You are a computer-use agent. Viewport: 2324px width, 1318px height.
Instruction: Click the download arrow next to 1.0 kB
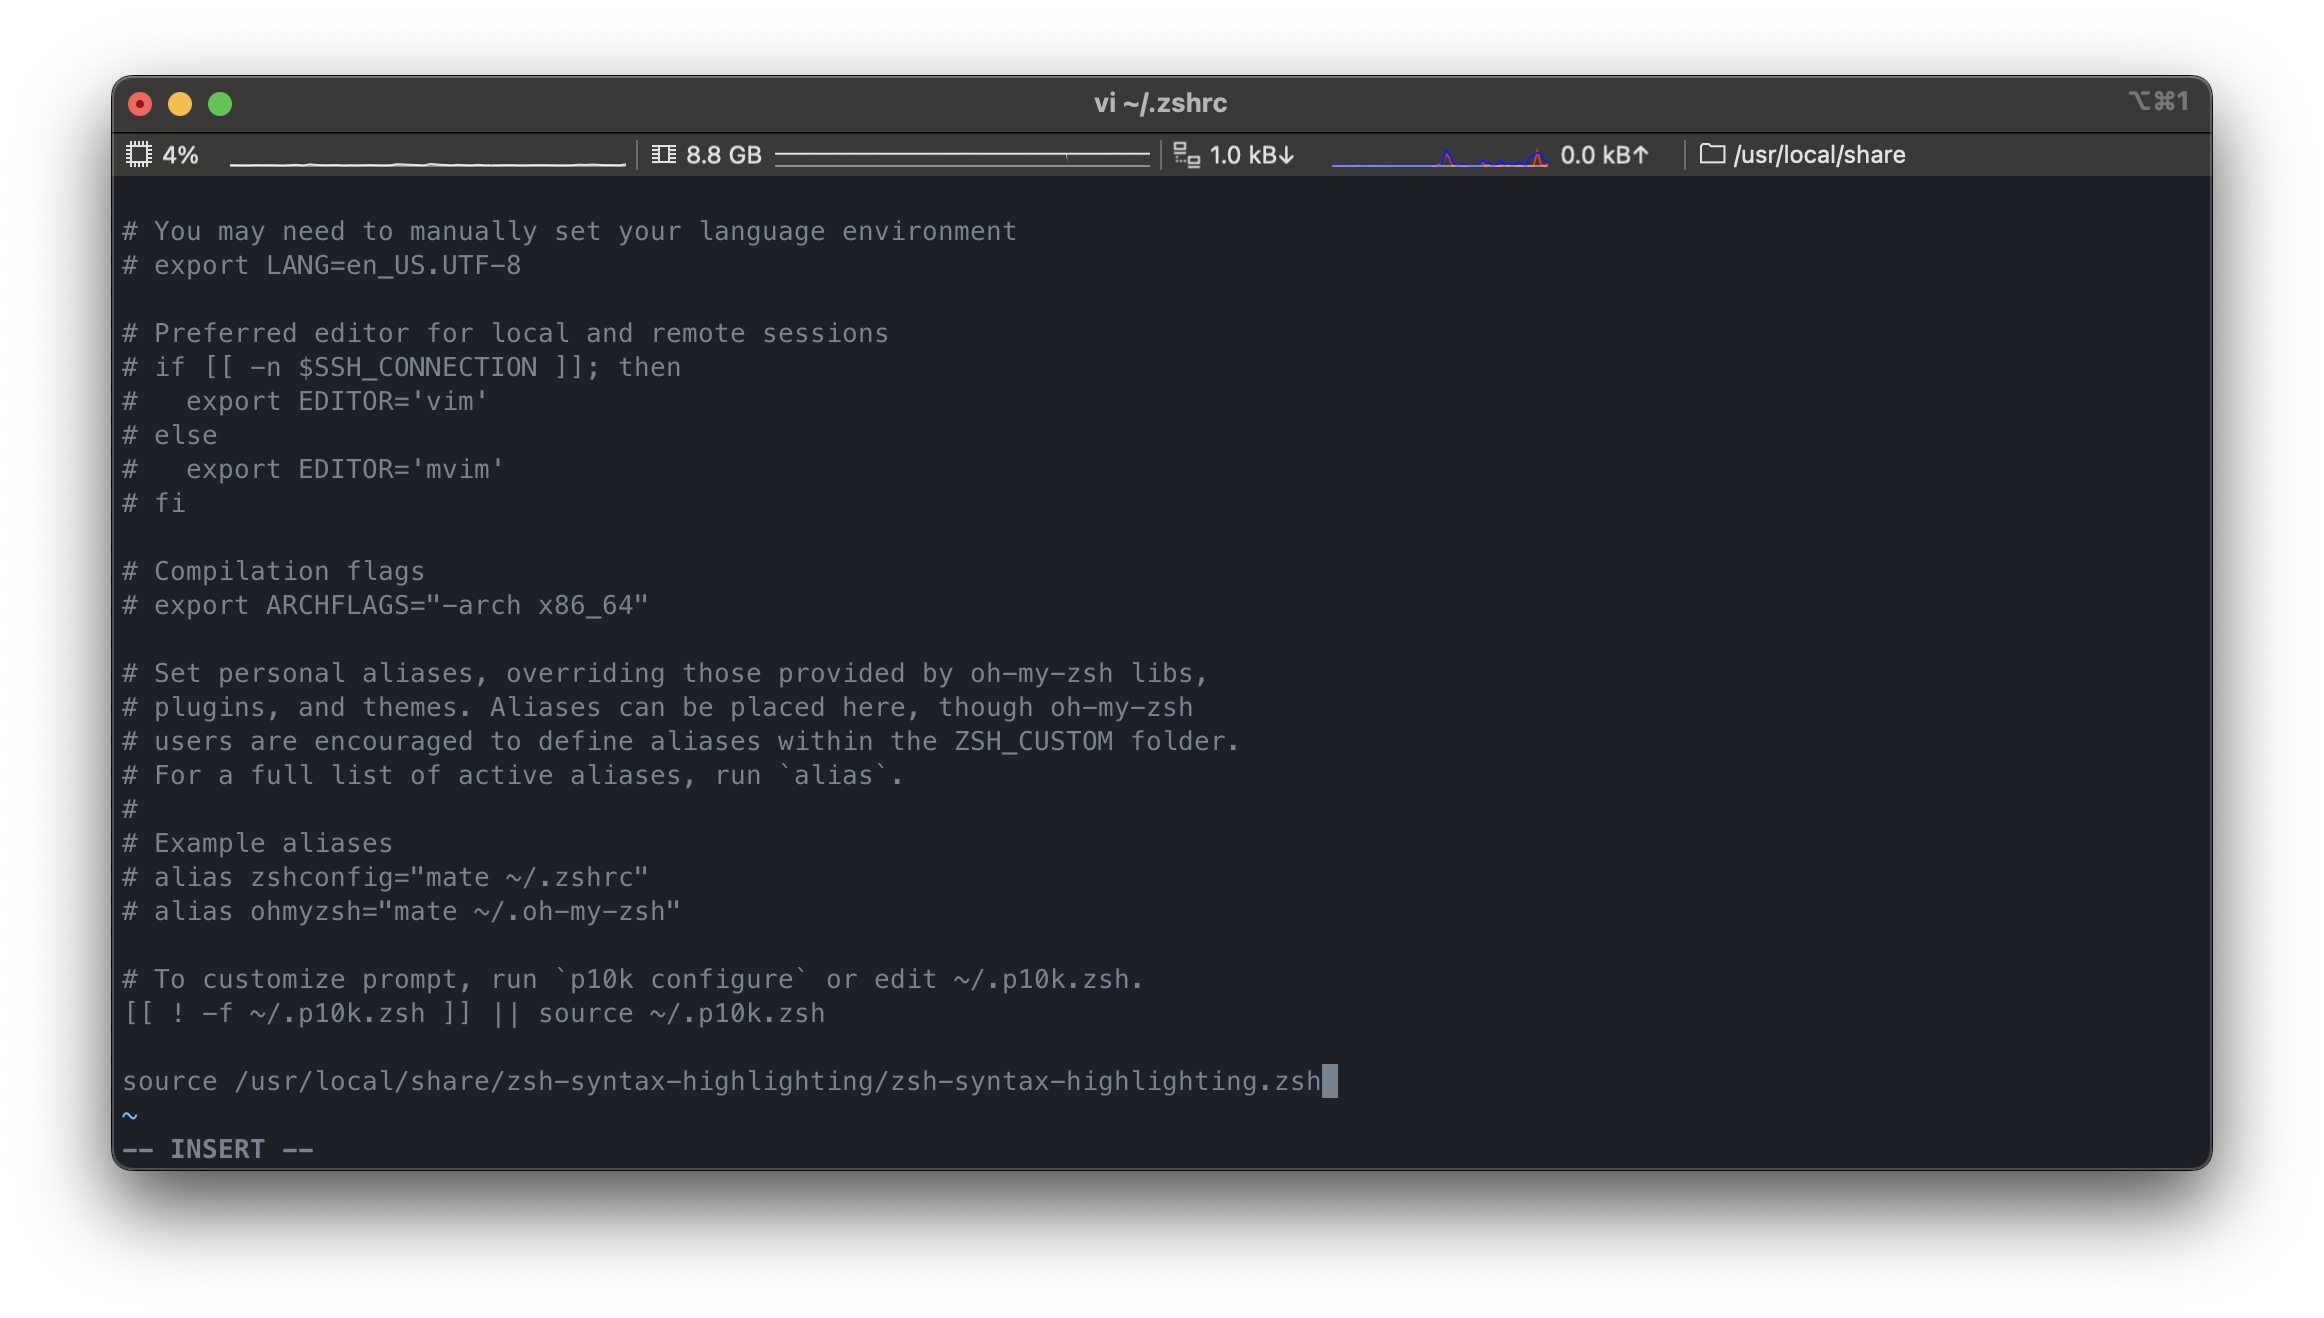(1287, 155)
